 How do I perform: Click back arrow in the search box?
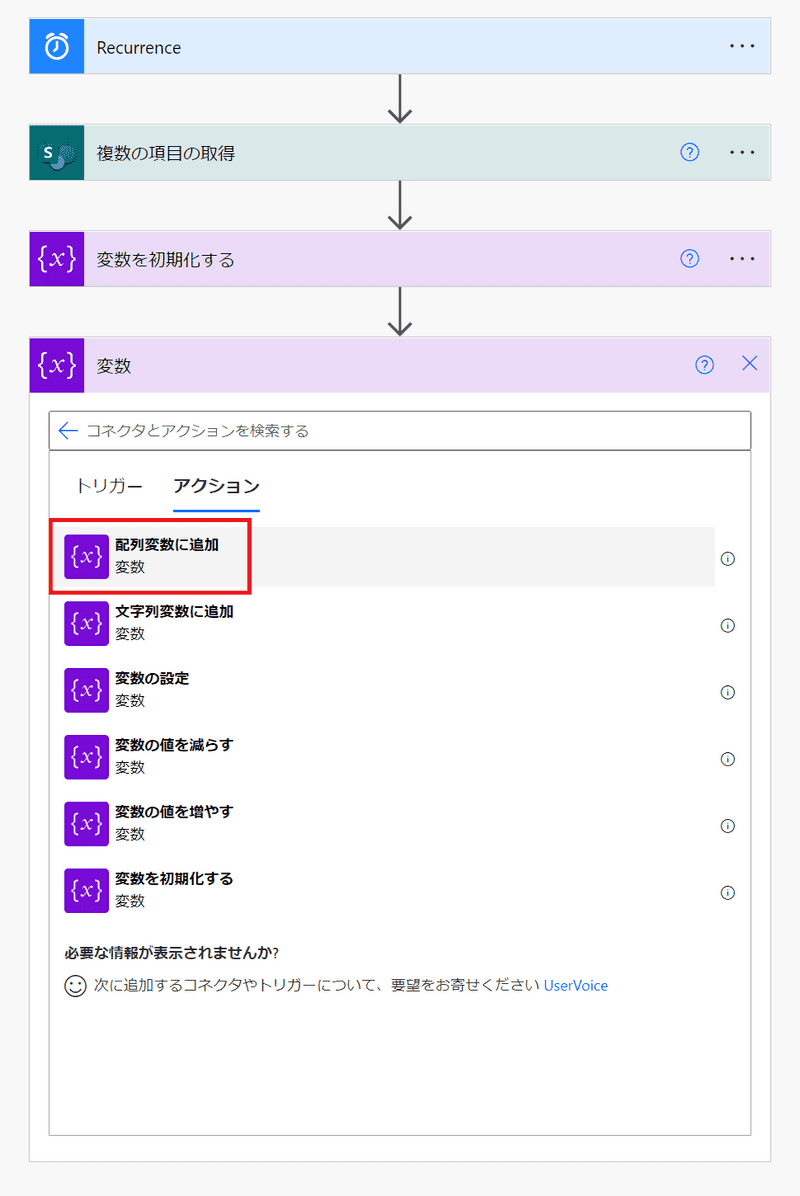click(68, 431)
